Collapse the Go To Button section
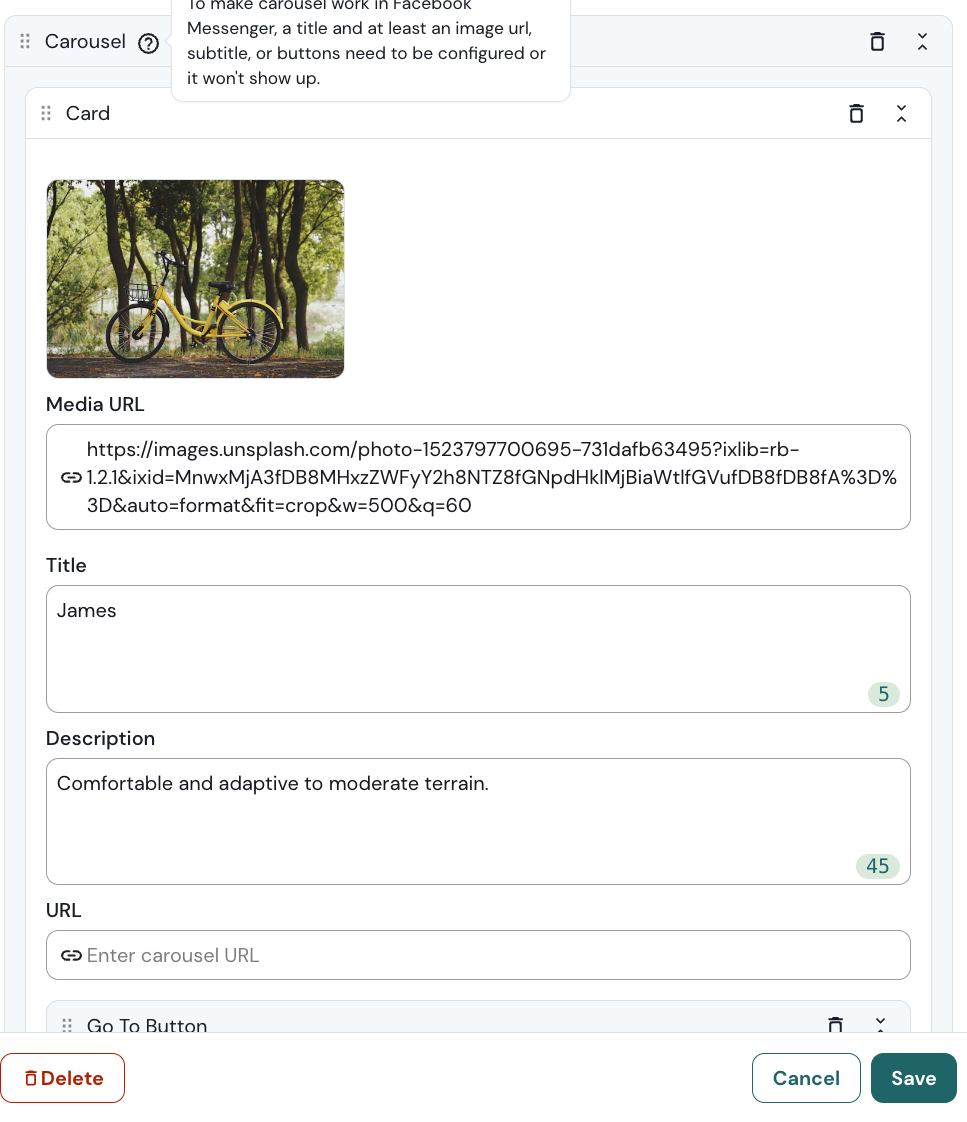 click(x=880, y=1024)
